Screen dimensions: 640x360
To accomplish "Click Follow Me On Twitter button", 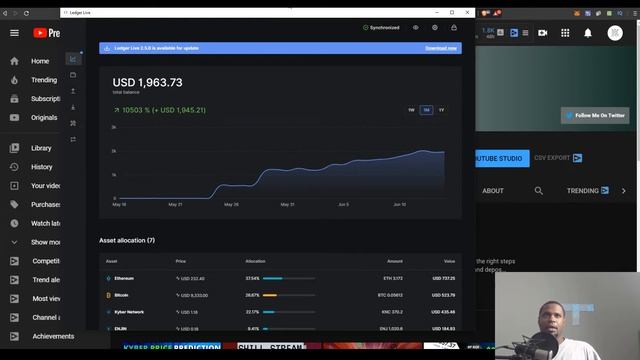I will [x=595, y=116].
